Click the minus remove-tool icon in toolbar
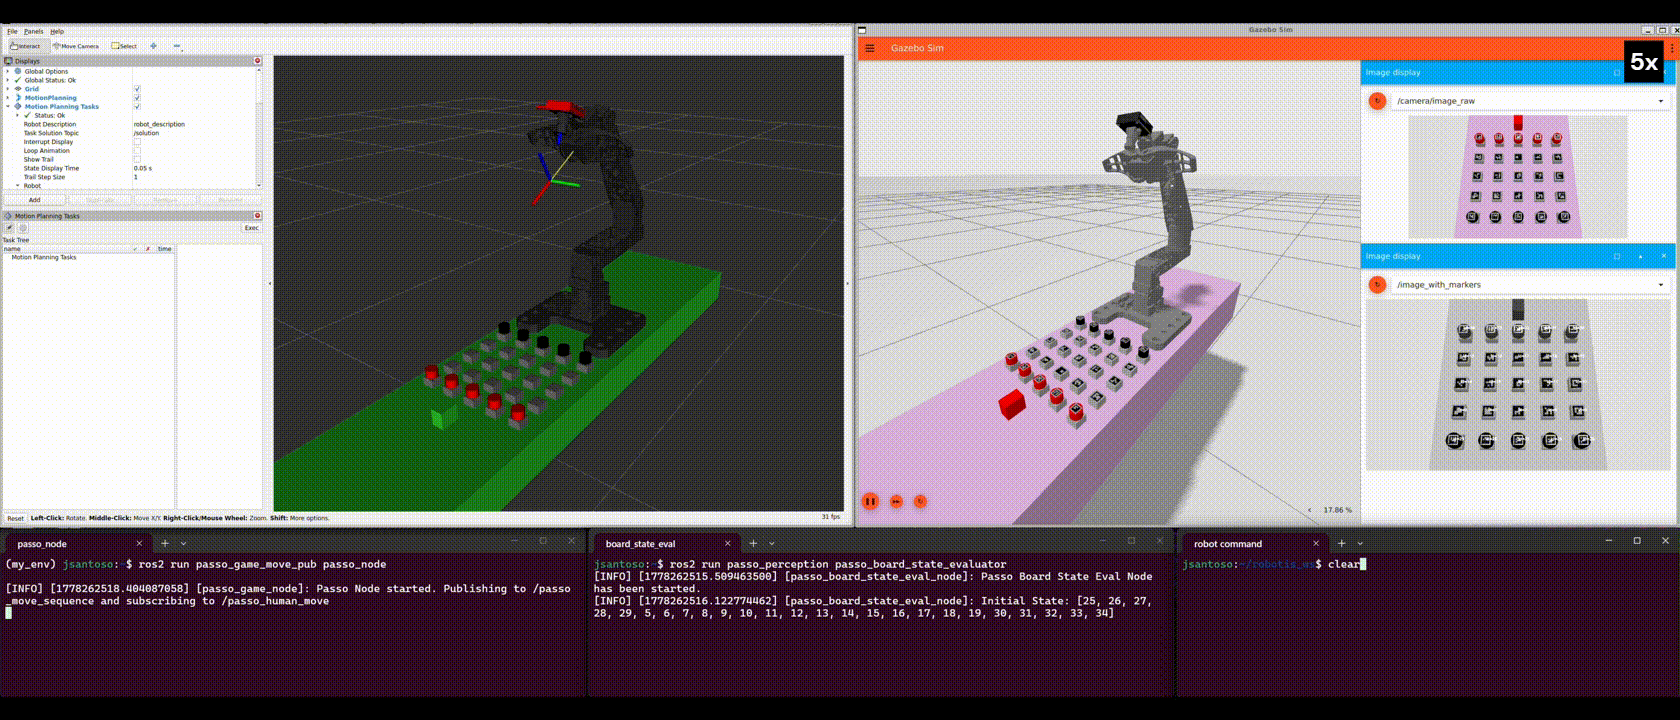 click(x=177, y=46)
